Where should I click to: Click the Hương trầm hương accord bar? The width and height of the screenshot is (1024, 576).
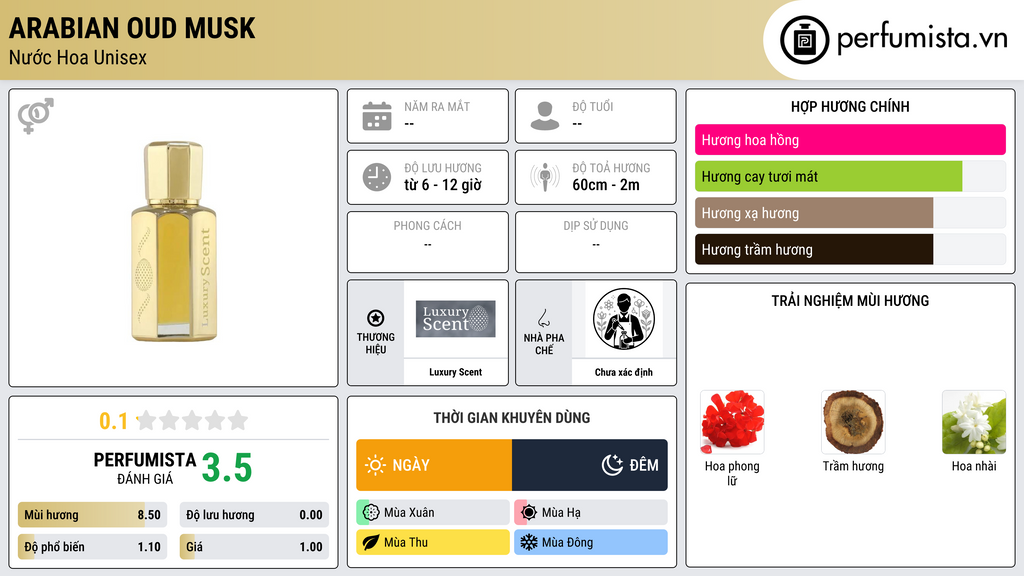coord(850,249)
